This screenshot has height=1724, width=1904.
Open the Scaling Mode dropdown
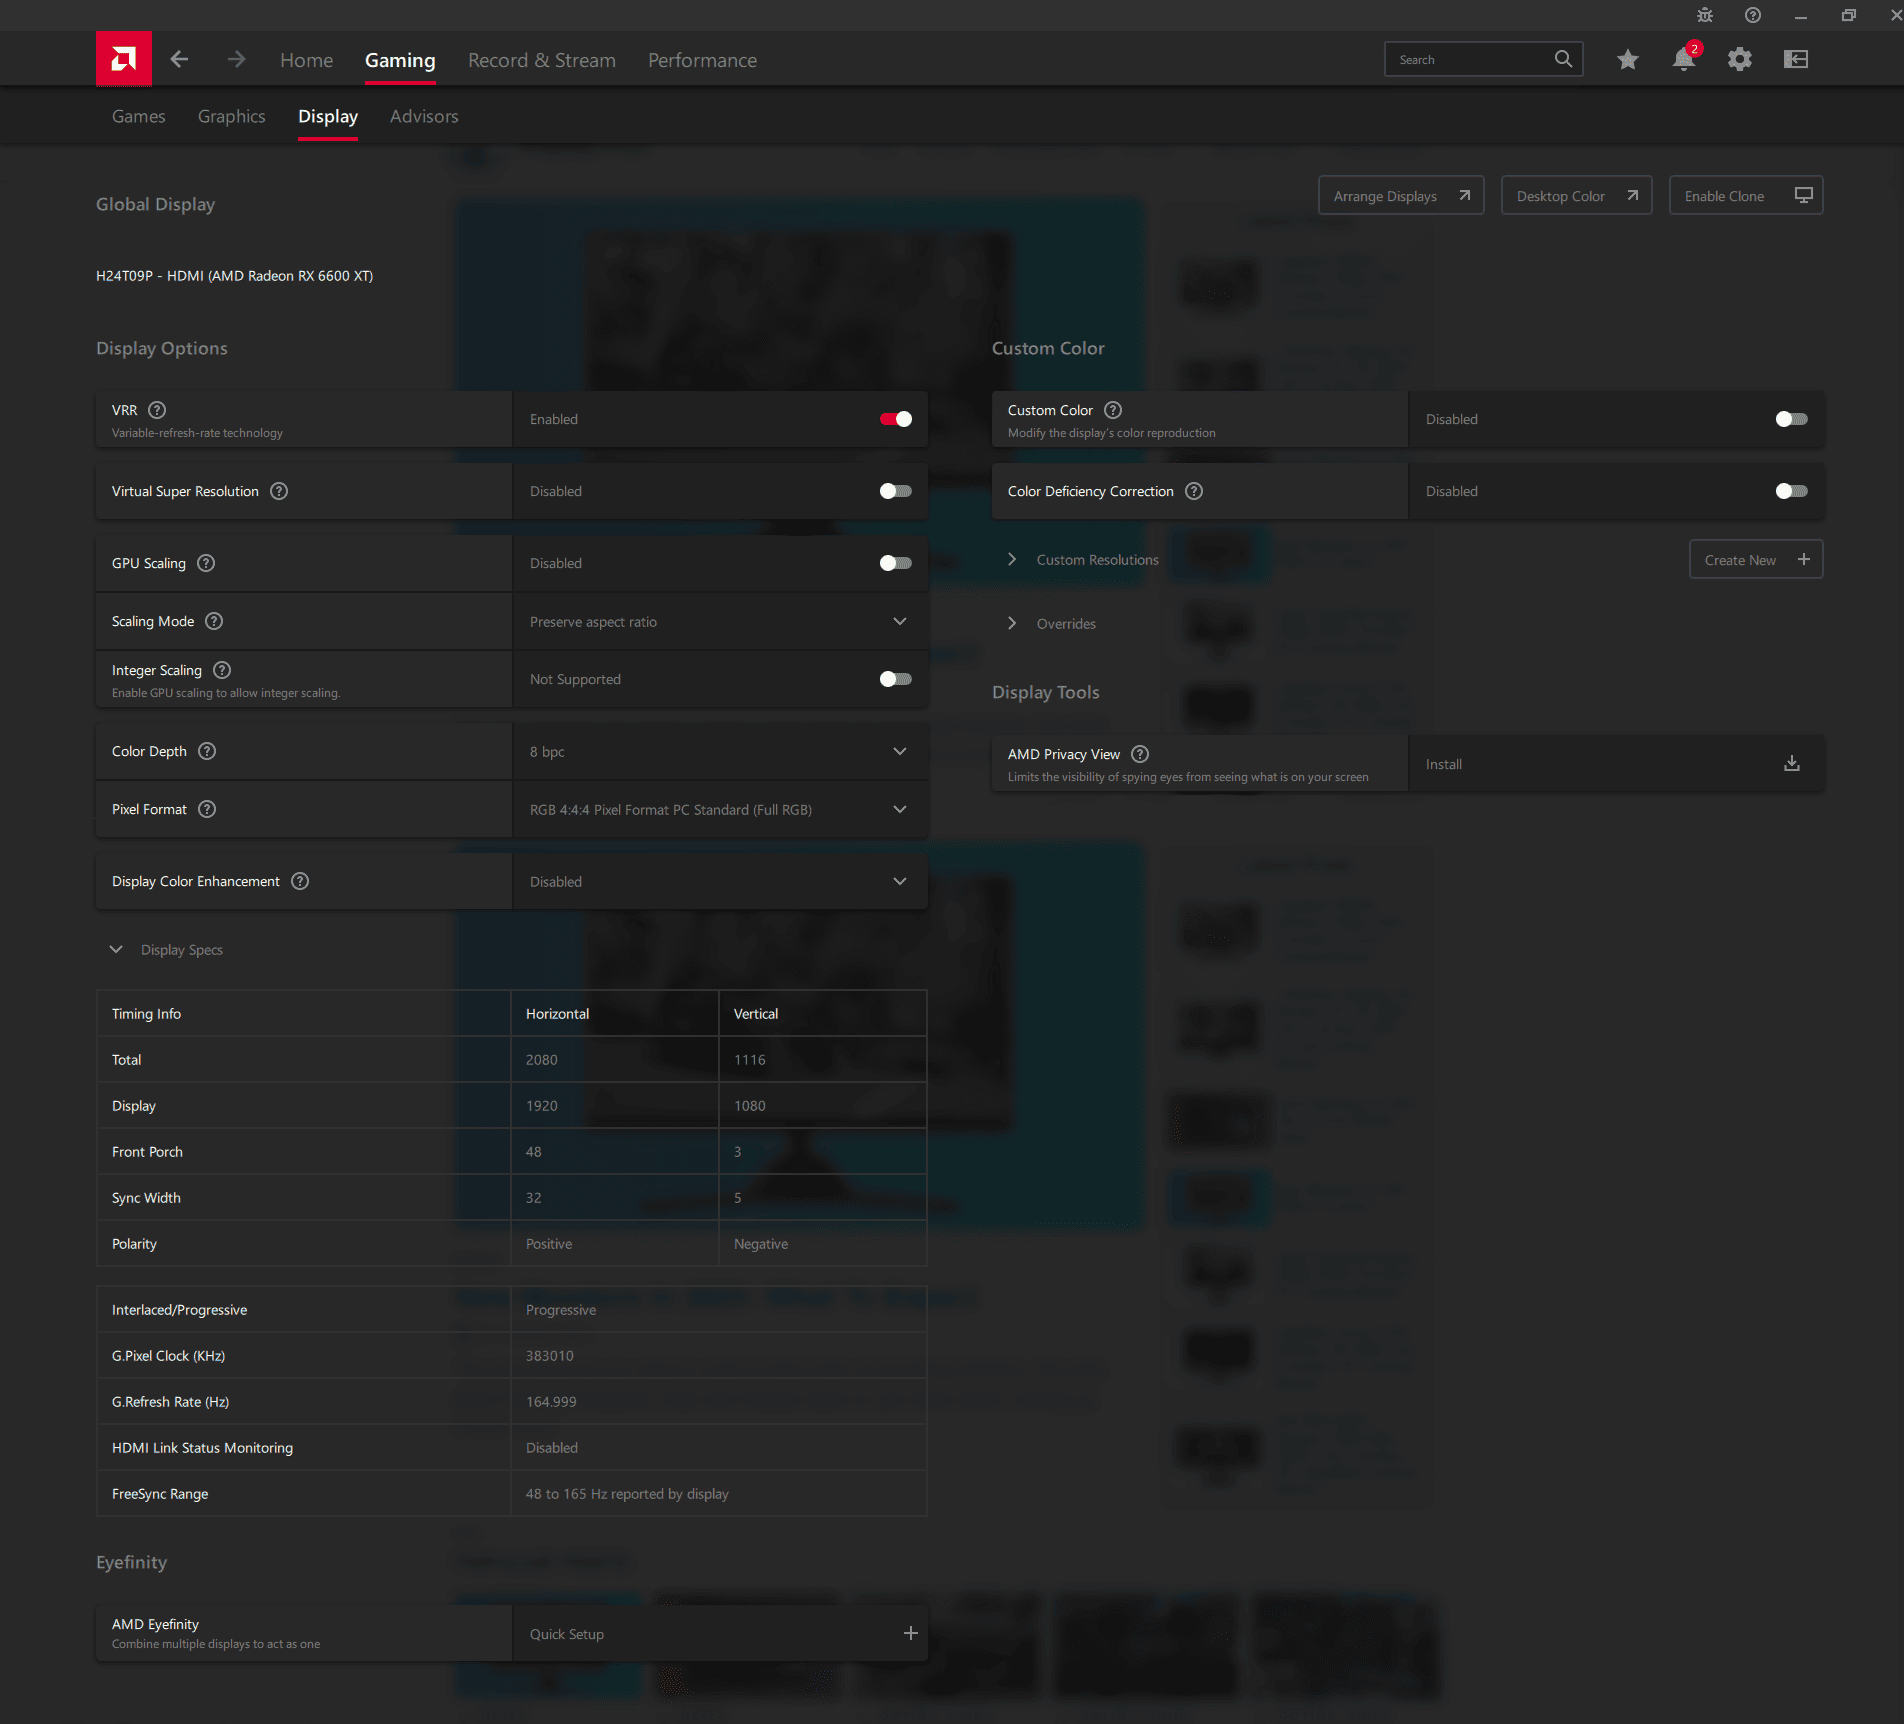pyautogui.click(x=720, y=622)
